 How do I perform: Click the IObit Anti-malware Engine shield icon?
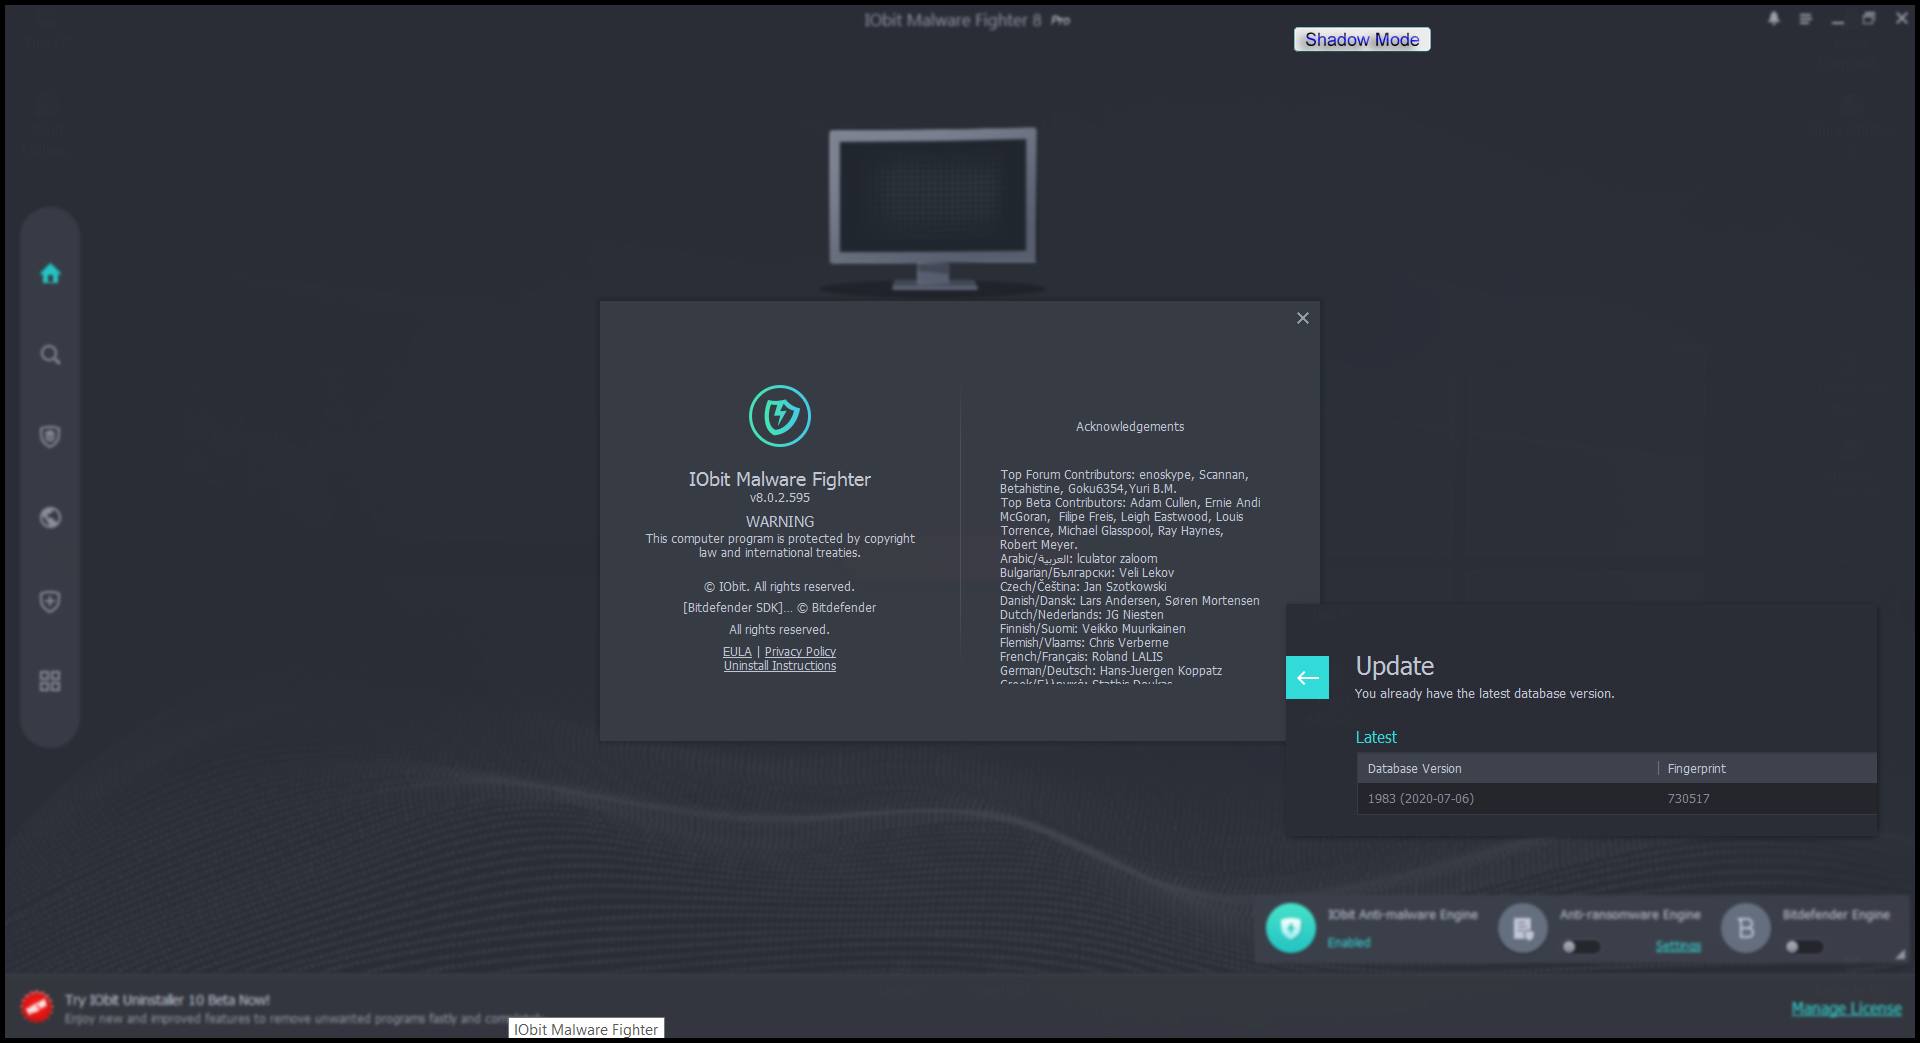pos(1291,928)
